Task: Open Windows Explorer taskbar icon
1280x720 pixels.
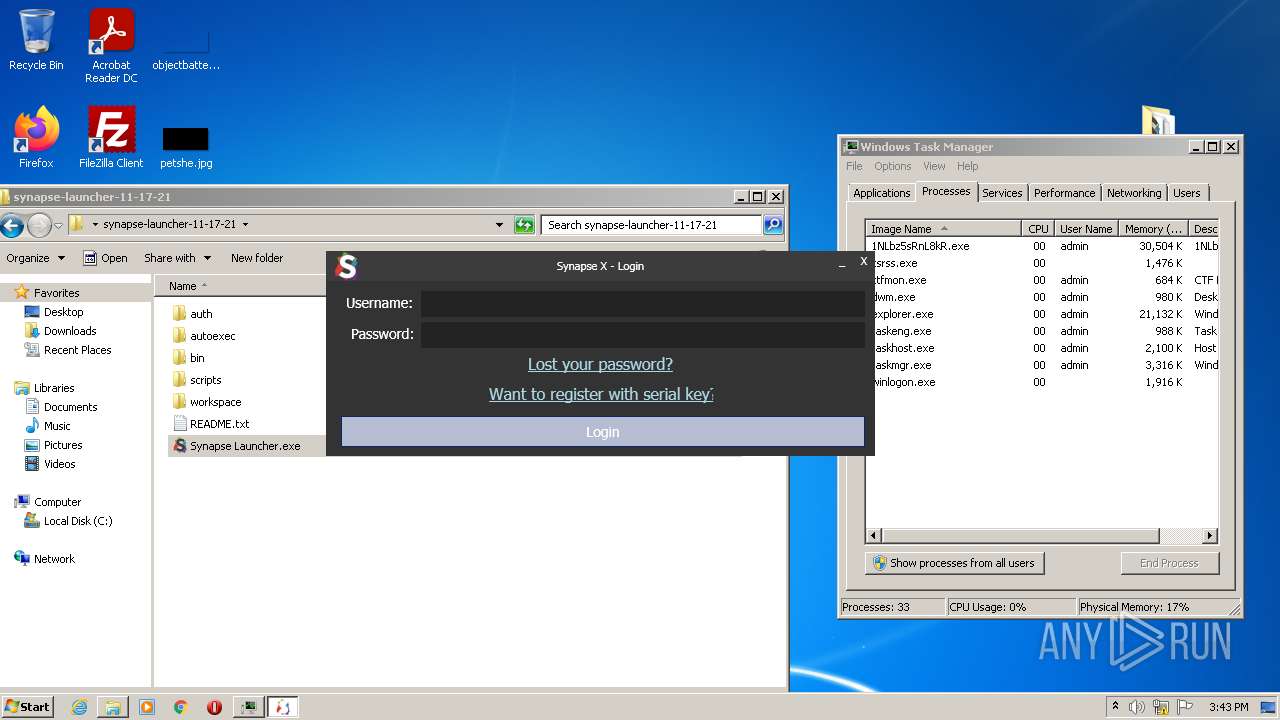Action: [x=113, y=707]
